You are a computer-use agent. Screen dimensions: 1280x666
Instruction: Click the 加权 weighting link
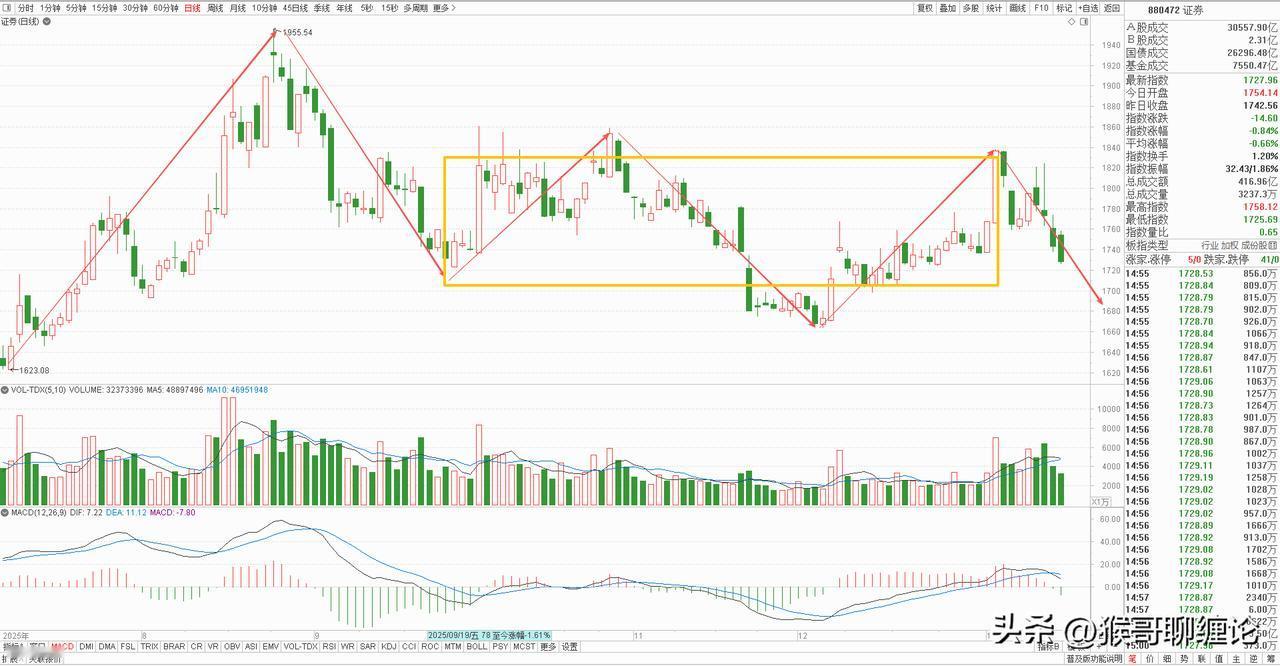tap(1230, 245)
